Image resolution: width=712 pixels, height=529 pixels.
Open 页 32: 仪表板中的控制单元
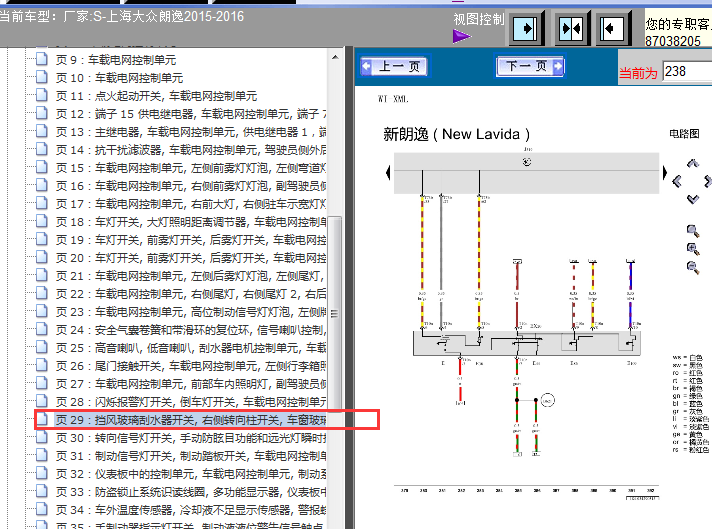click(191, 474)
